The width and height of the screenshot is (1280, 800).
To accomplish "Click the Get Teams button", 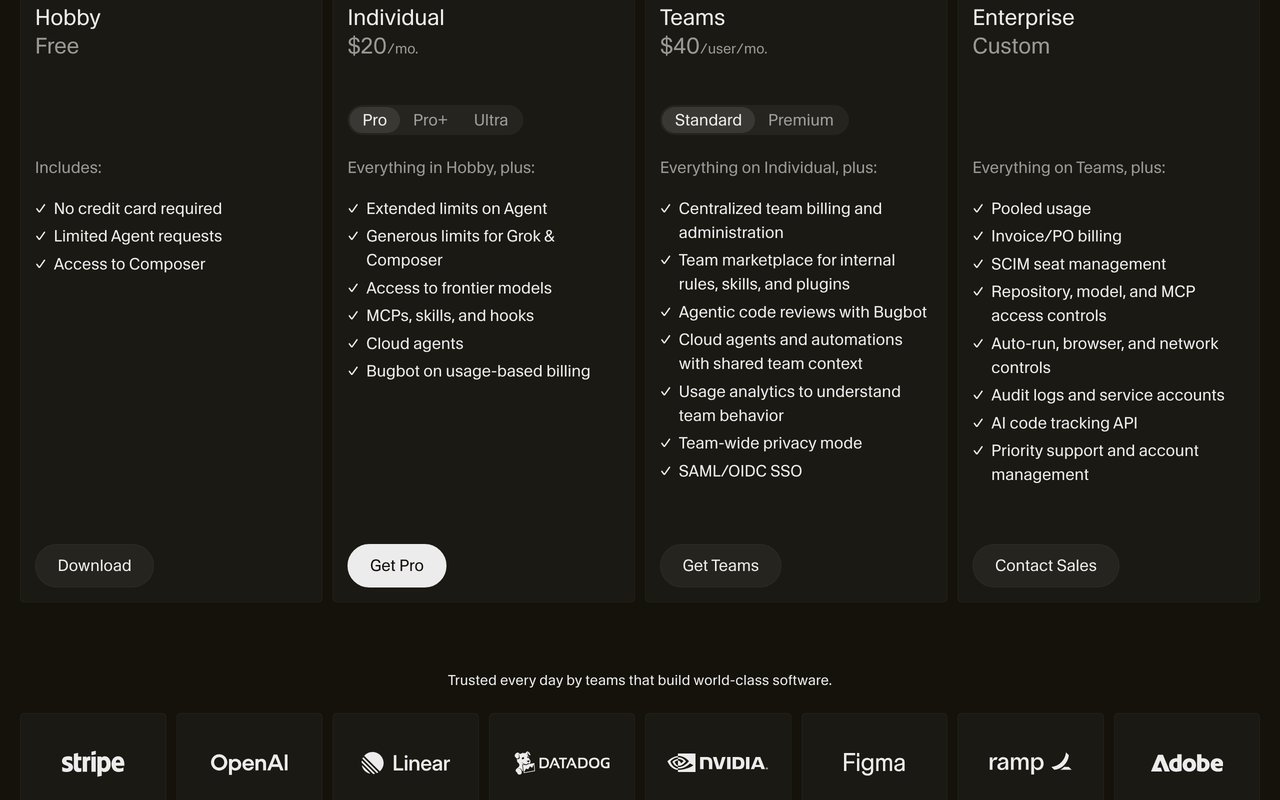I will click(720, 566).
